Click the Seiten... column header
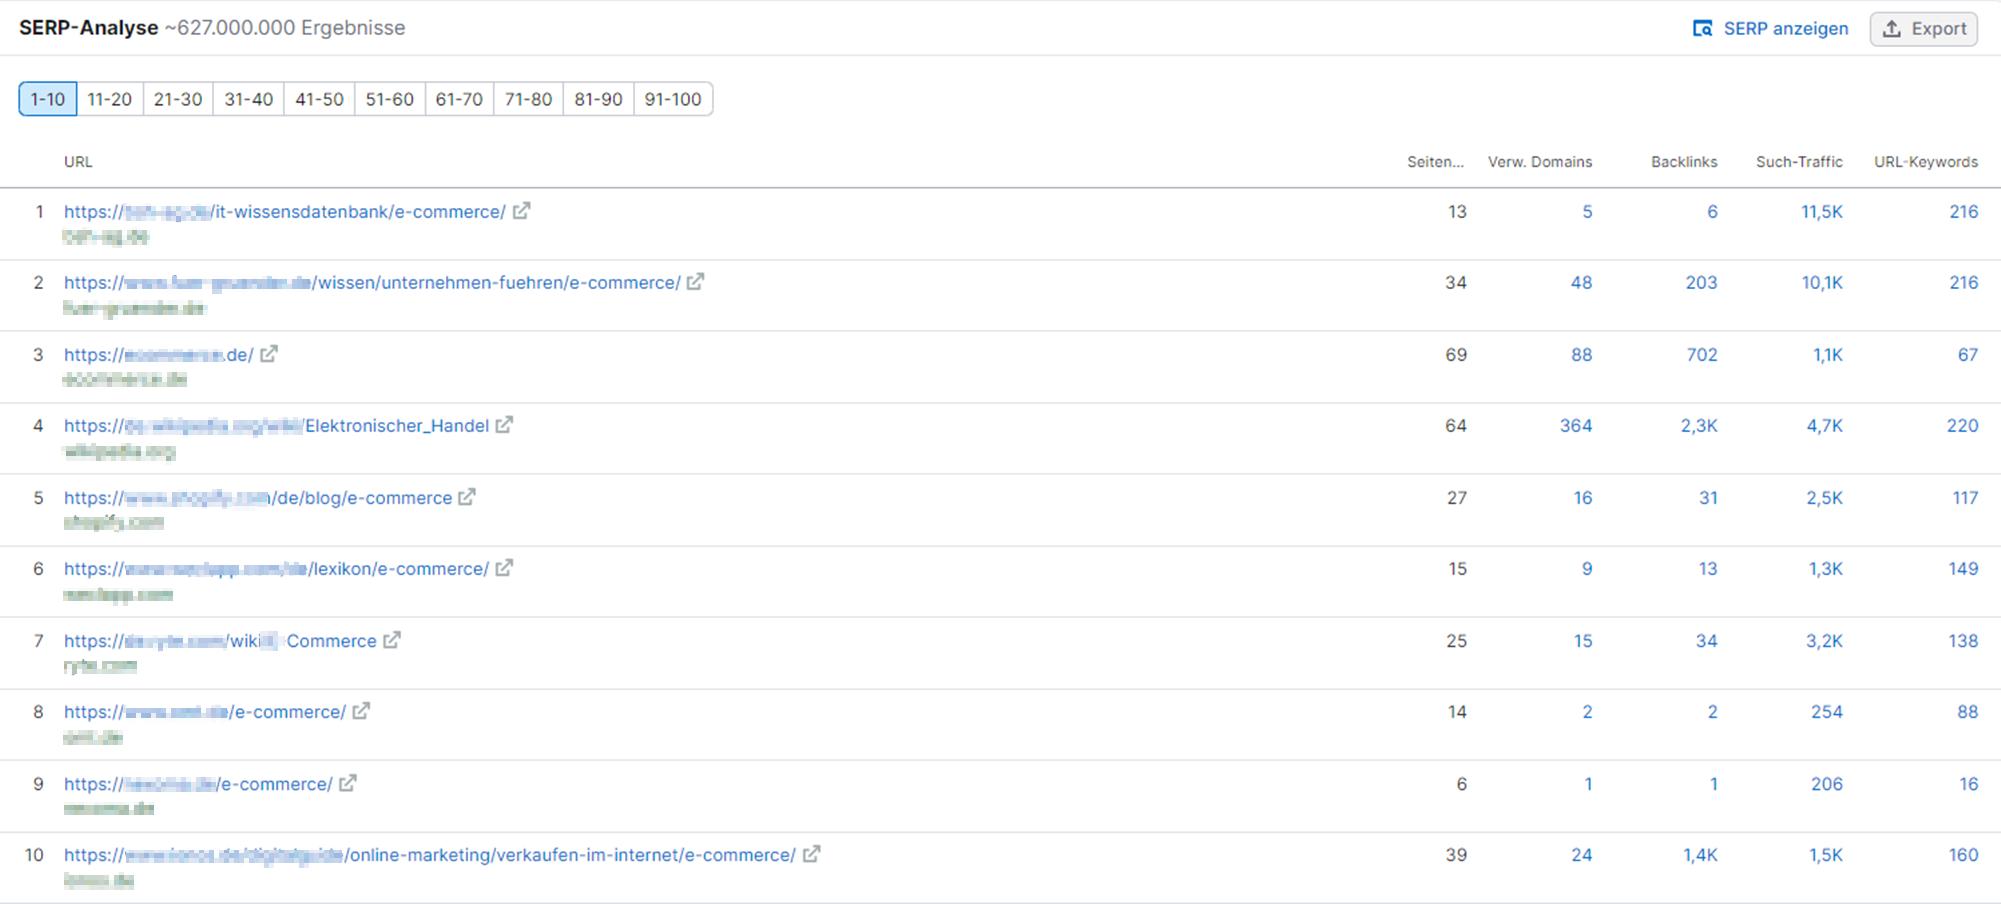 tap(1435, 161)
